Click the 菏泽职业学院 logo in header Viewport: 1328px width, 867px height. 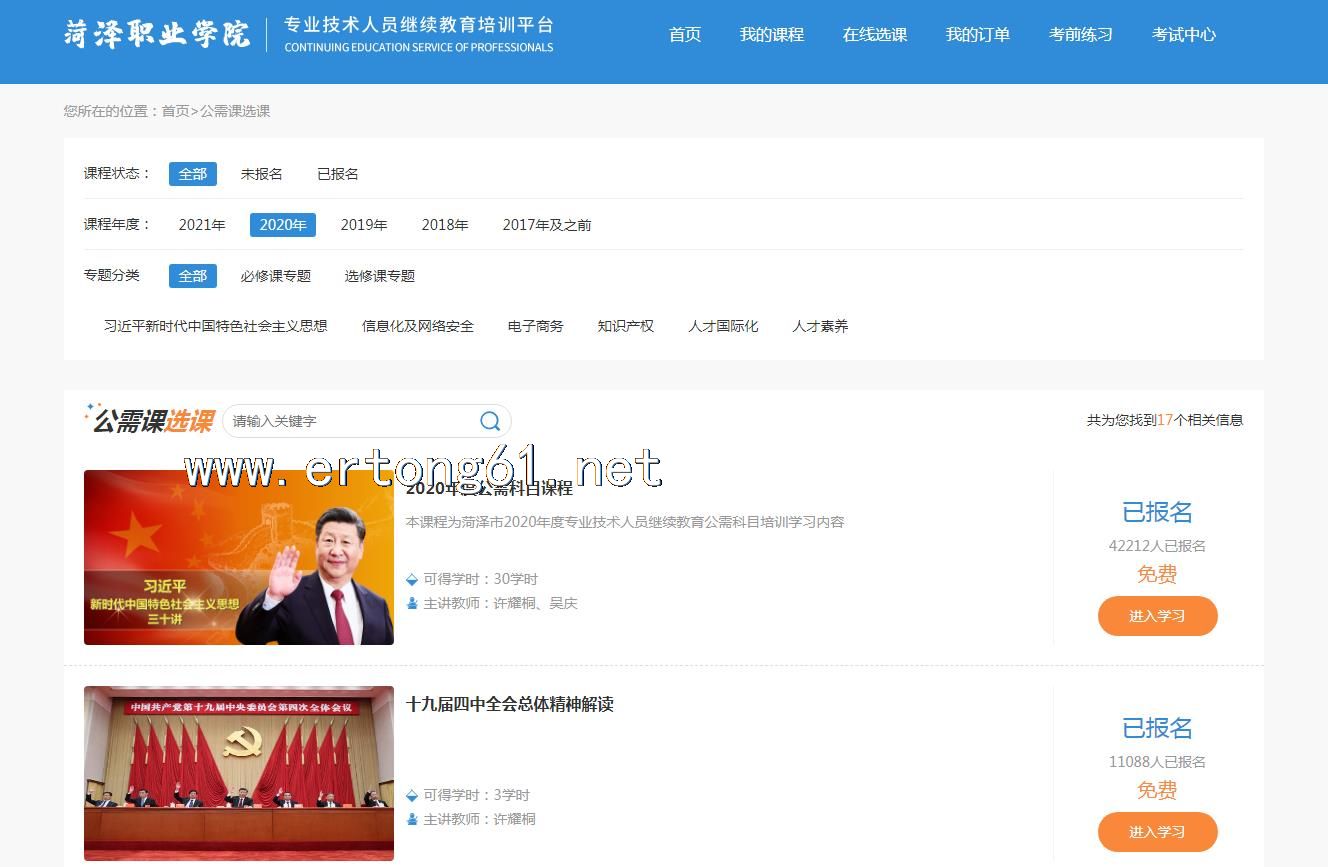pos(157,34)
